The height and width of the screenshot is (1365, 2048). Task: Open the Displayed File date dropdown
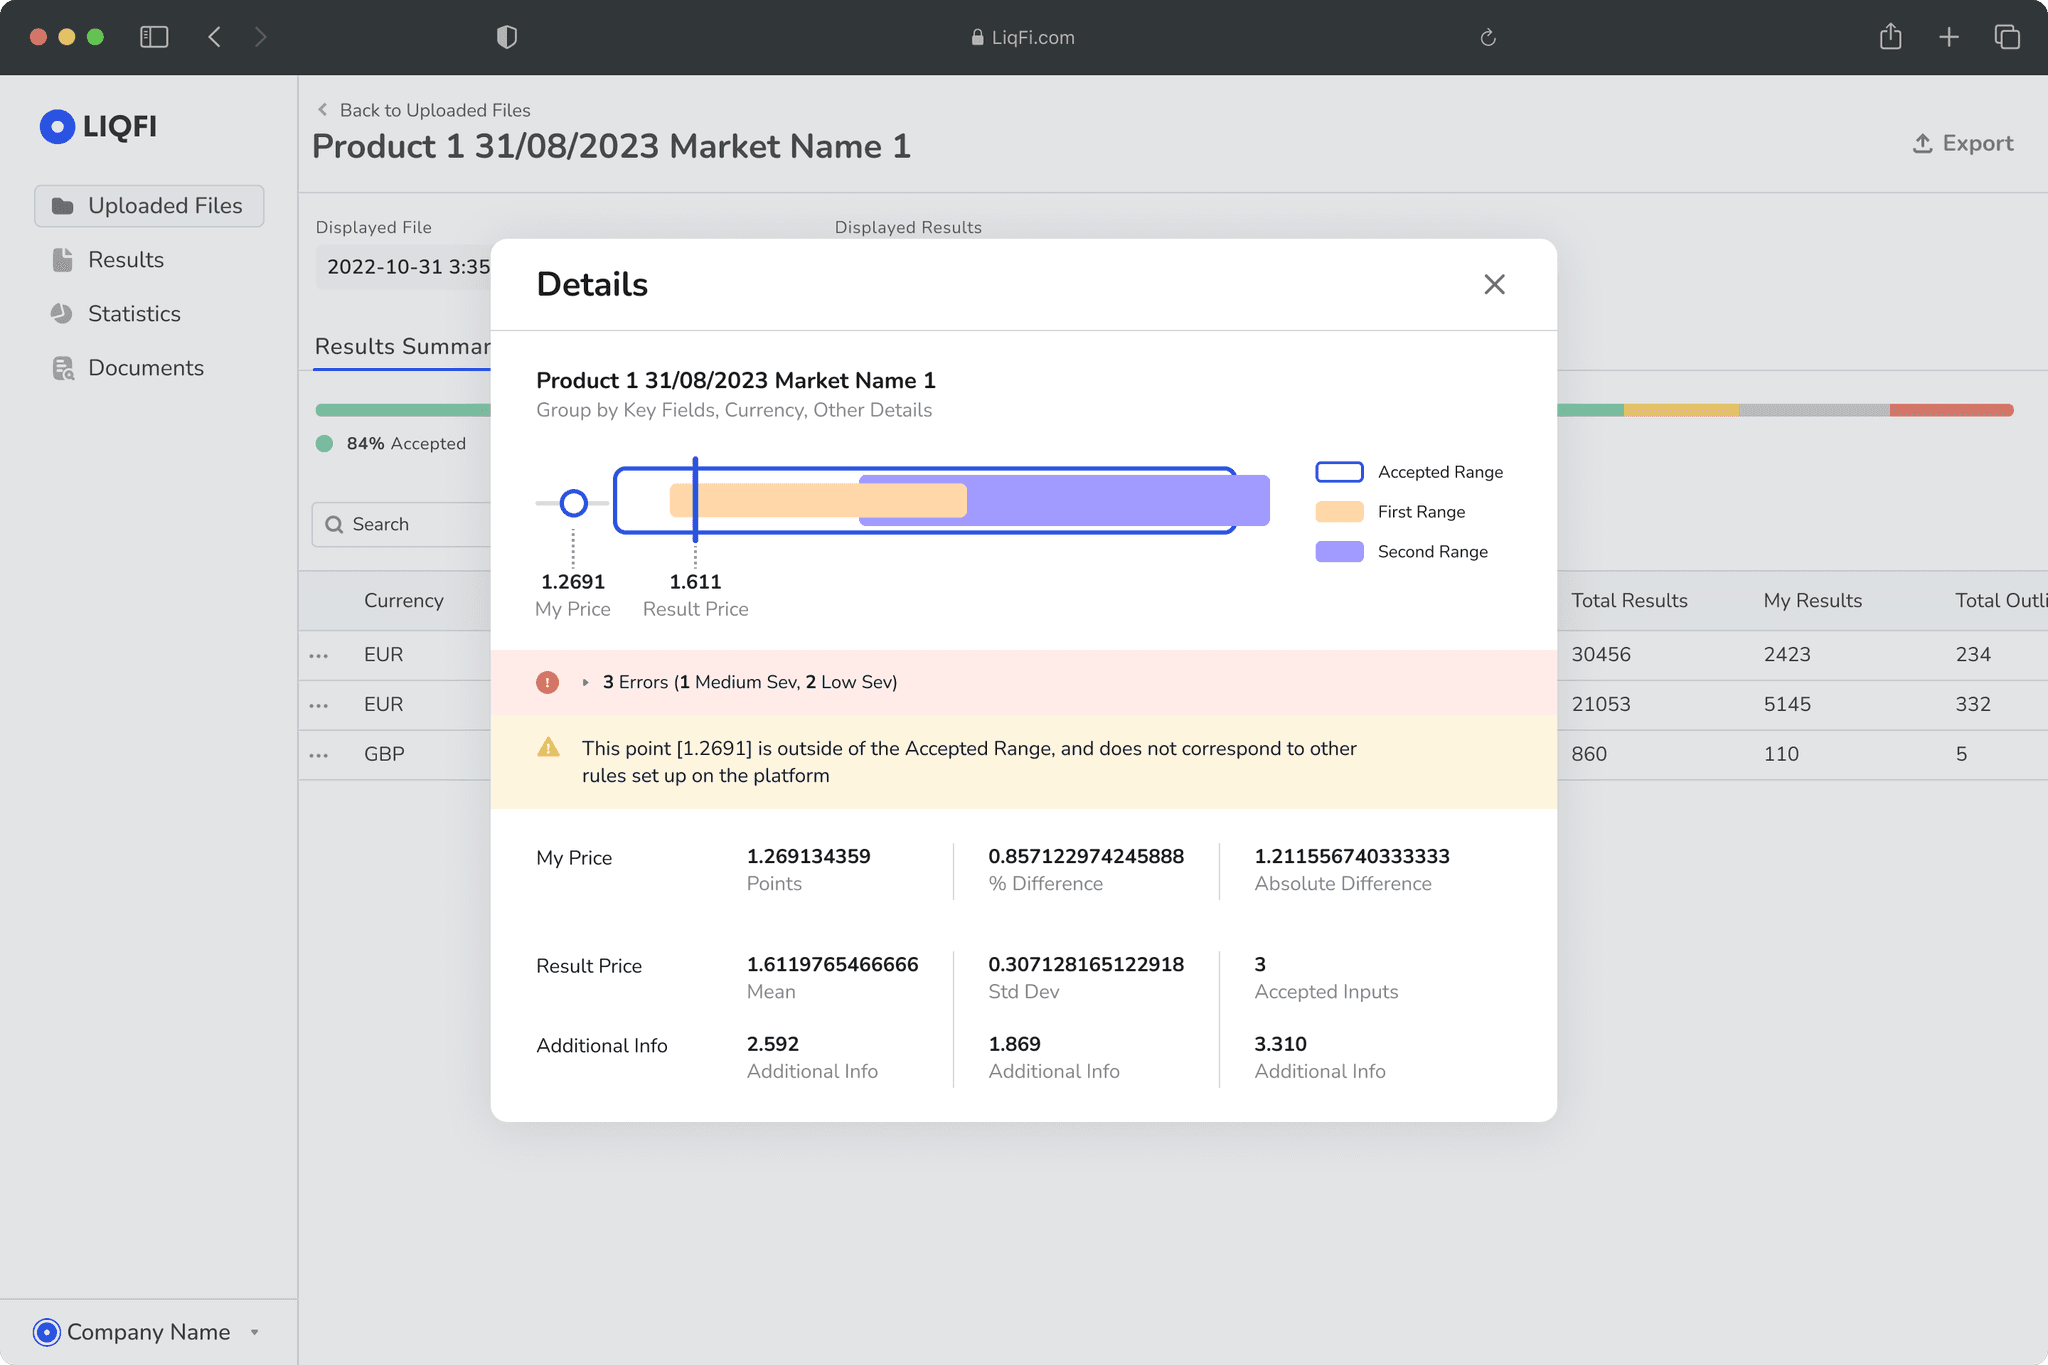click(404, 267)
